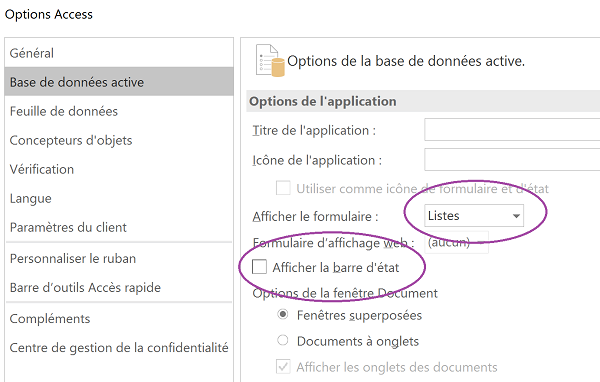Go to Concepteurs d'objets category

point(119,140)
